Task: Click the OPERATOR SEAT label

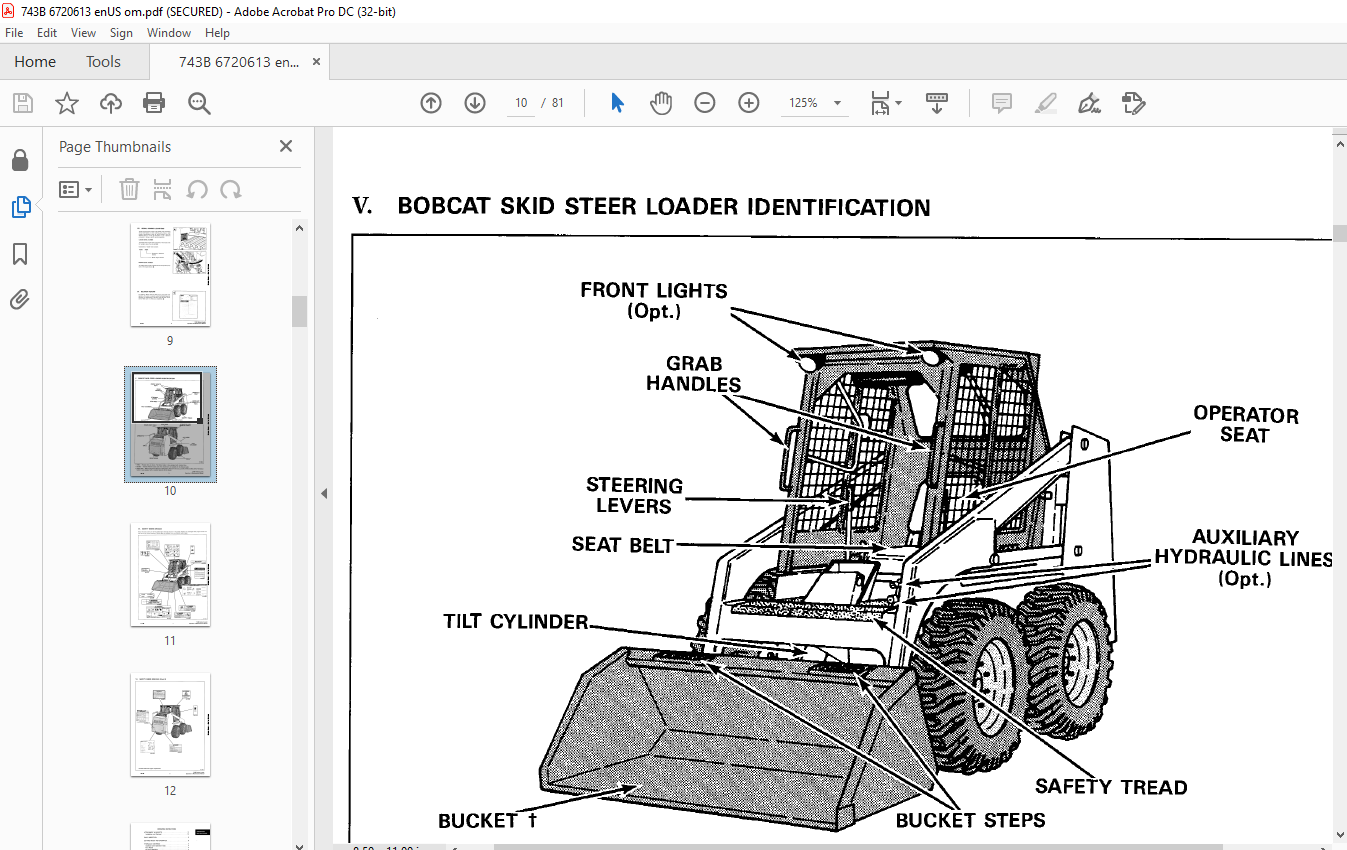Action: tap(1245, 425)
